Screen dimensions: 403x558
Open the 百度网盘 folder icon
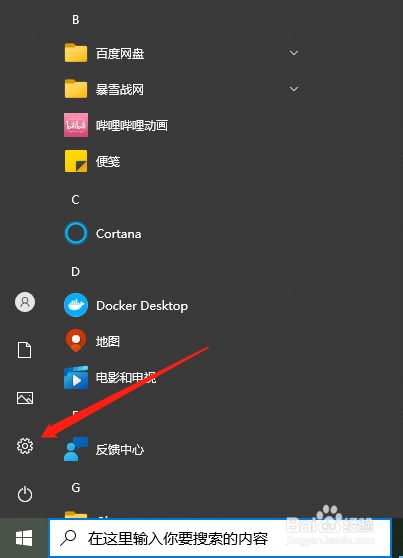click(76, 53)
